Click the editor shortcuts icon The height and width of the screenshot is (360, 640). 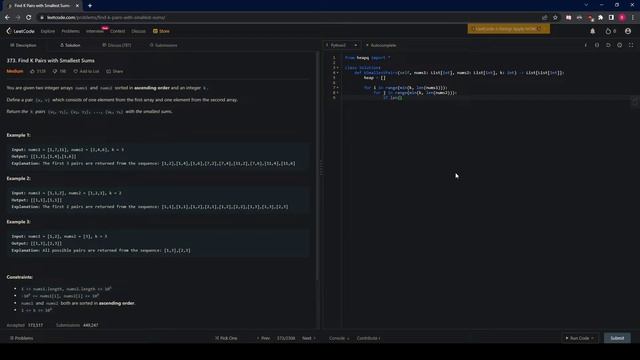pos(597,45)
